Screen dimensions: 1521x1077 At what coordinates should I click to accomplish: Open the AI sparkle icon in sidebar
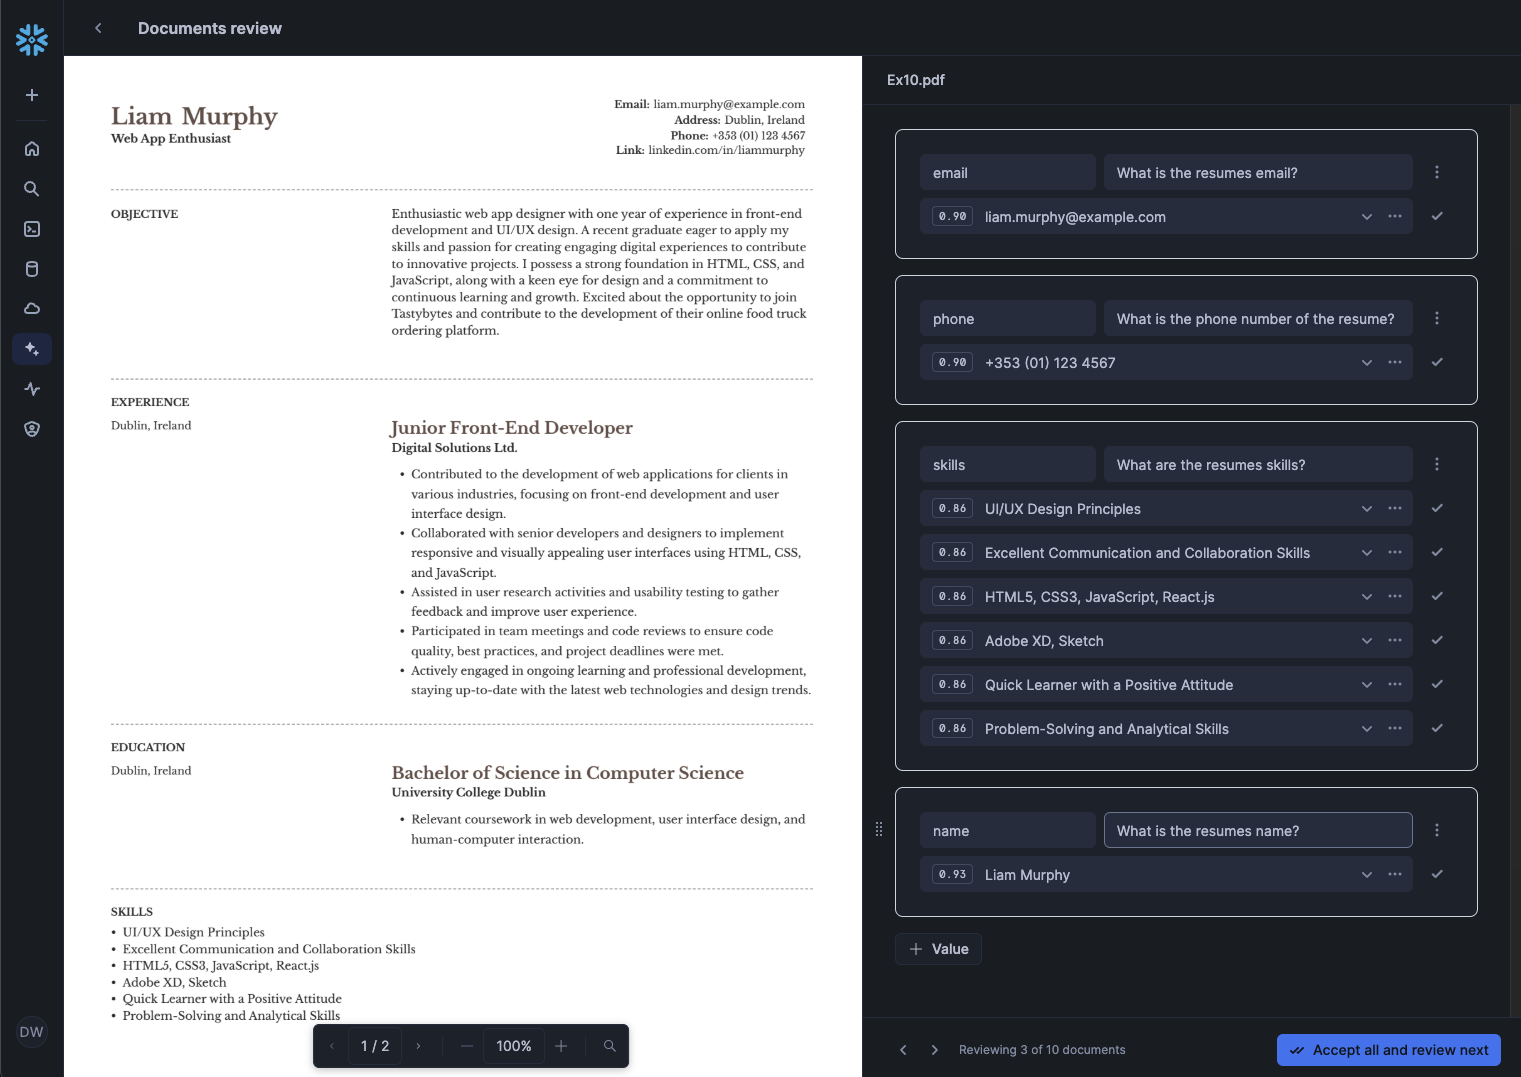(32, 349)
